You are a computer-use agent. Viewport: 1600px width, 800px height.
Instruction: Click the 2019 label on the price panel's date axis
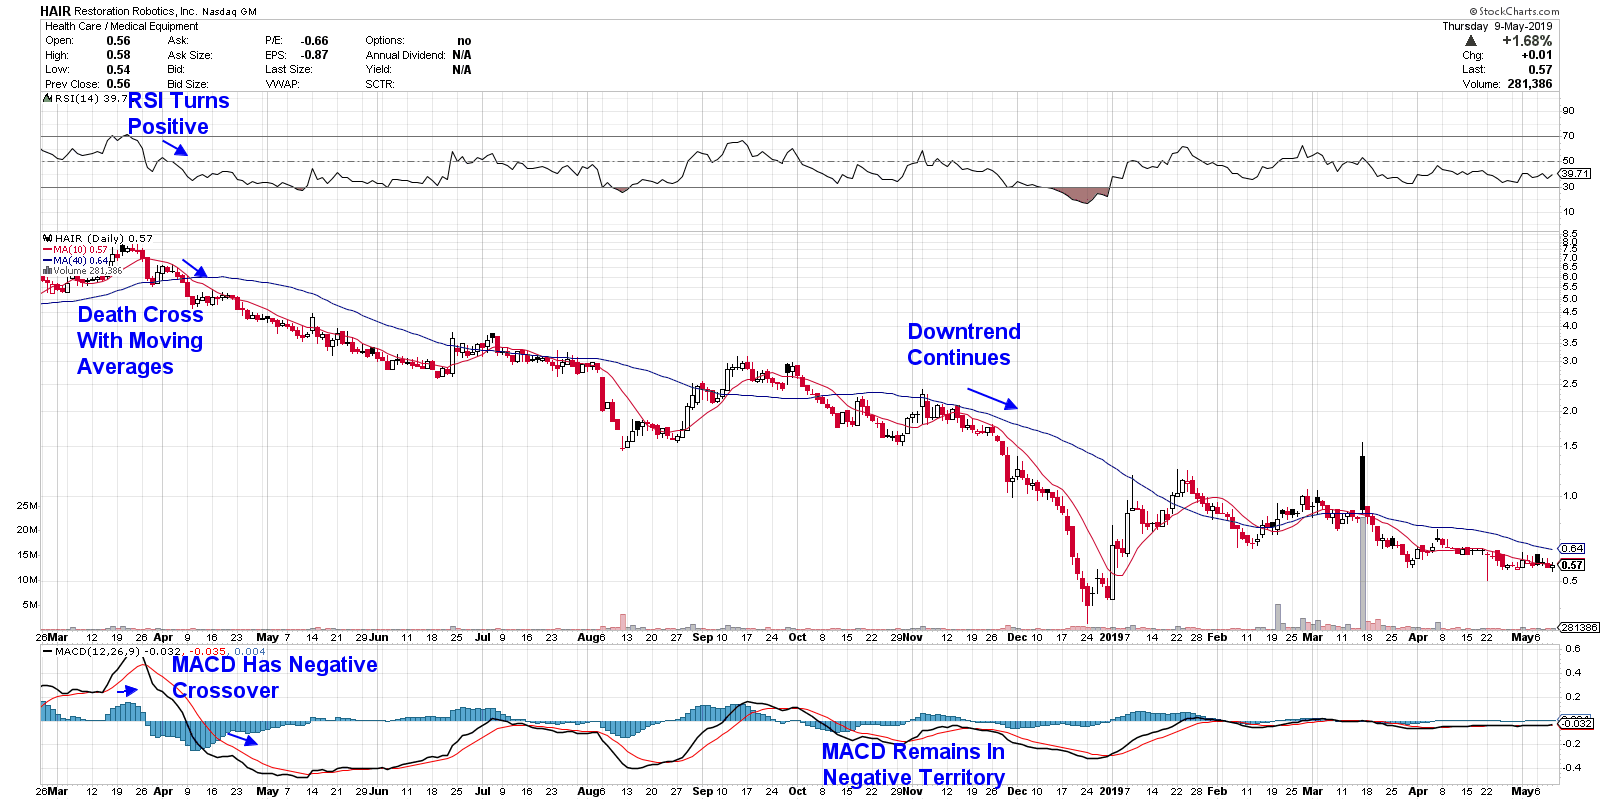pyautogui.click(x=1112, y=637)
